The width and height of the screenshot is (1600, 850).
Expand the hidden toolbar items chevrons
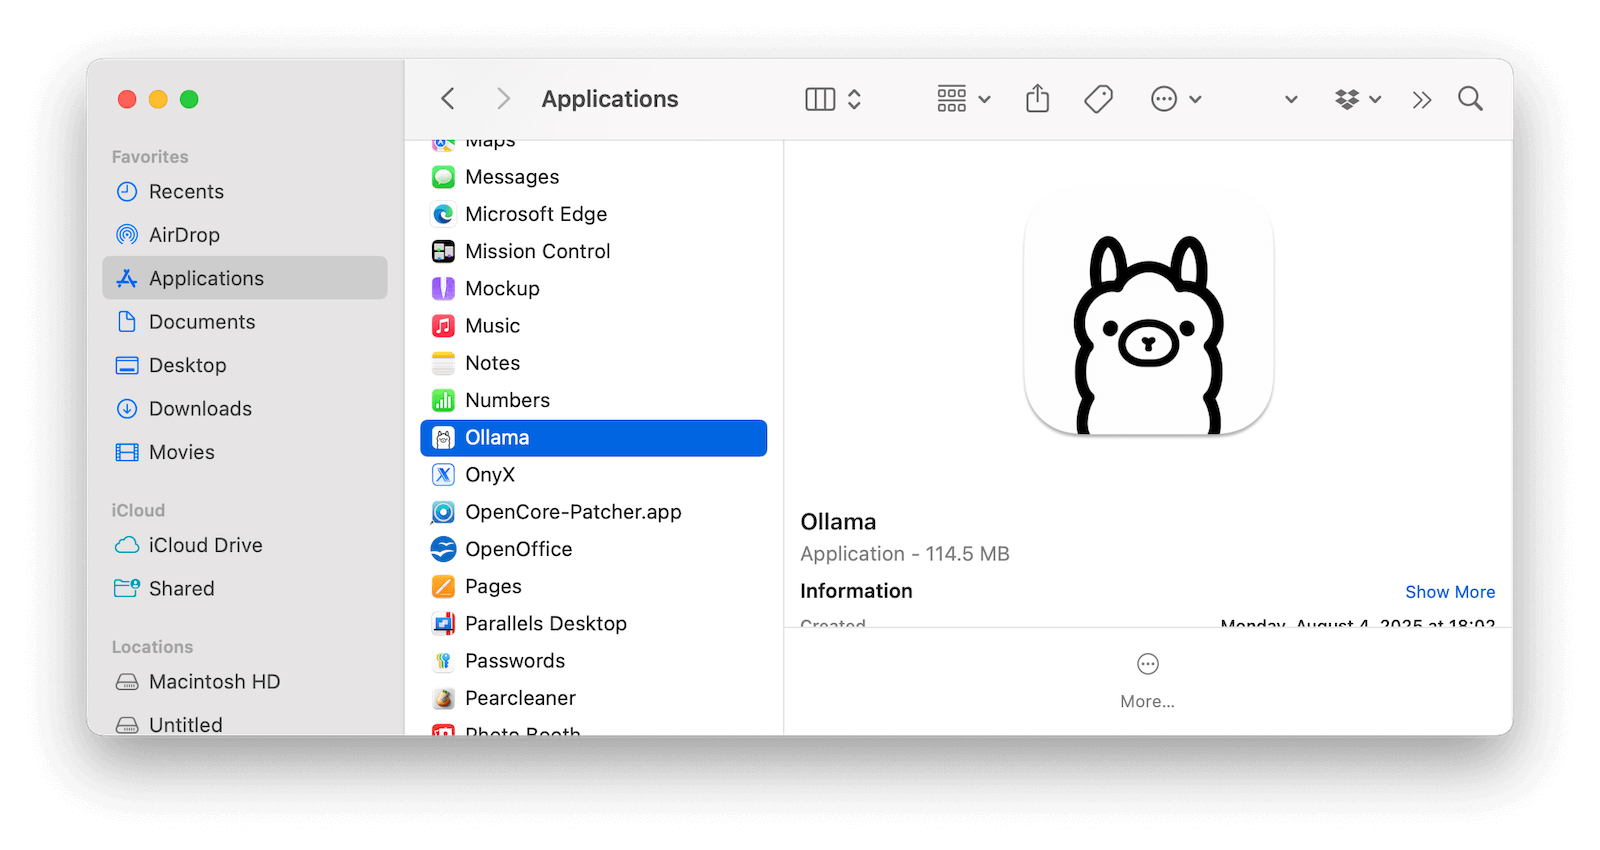(x=1422, y=99)
